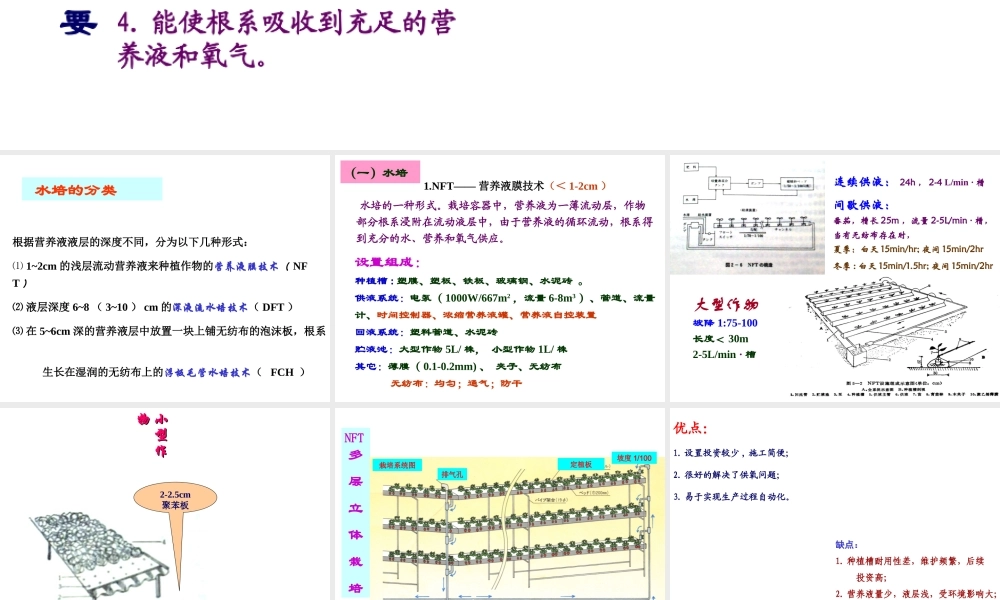The height and width of the screenshot is (600, 1000).
Task: Click the 坡度 1/100 label box
Action: tap(634, 458)
